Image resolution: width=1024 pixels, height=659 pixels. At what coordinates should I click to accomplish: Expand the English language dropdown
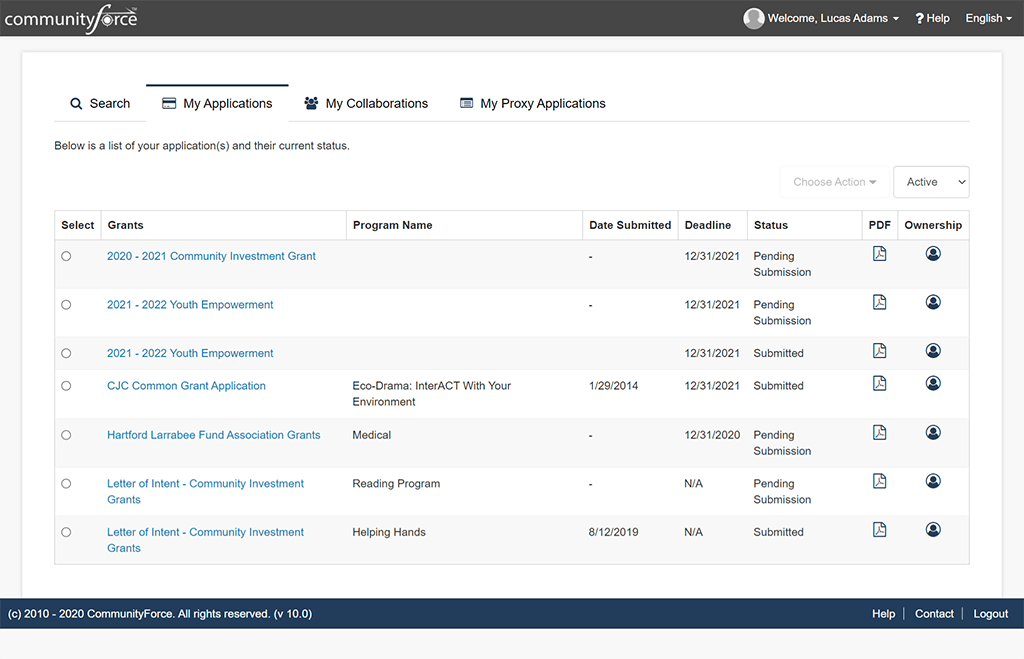[x=986, y=17]
